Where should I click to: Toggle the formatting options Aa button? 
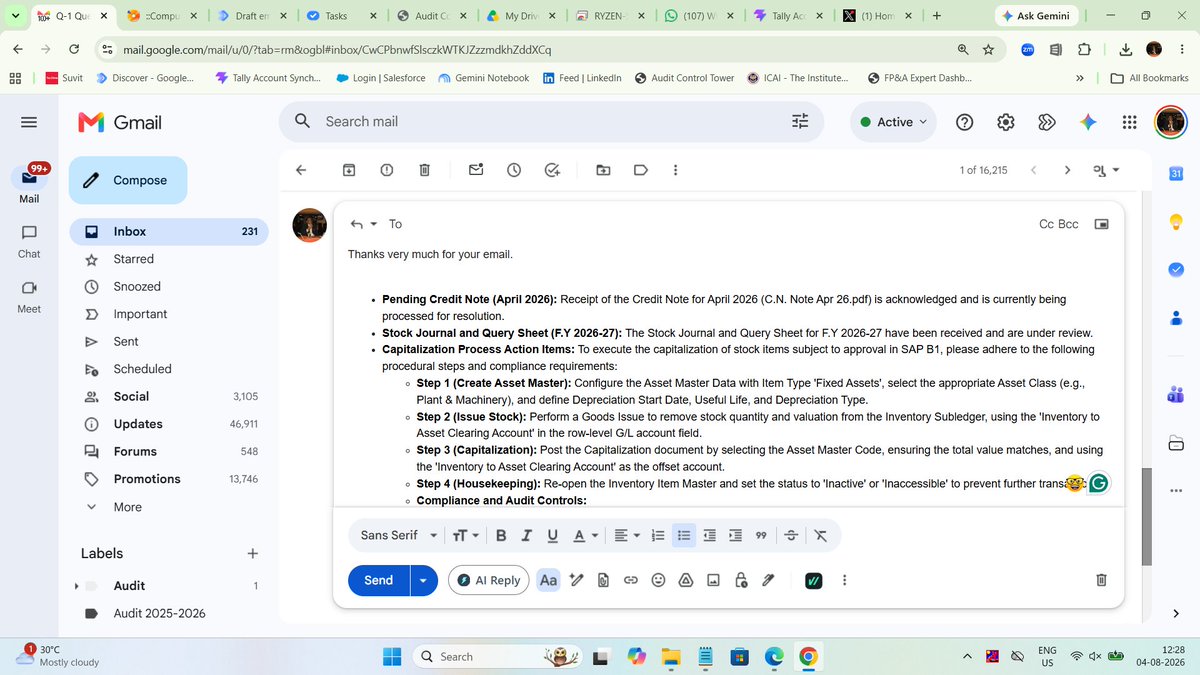(548, 580)
